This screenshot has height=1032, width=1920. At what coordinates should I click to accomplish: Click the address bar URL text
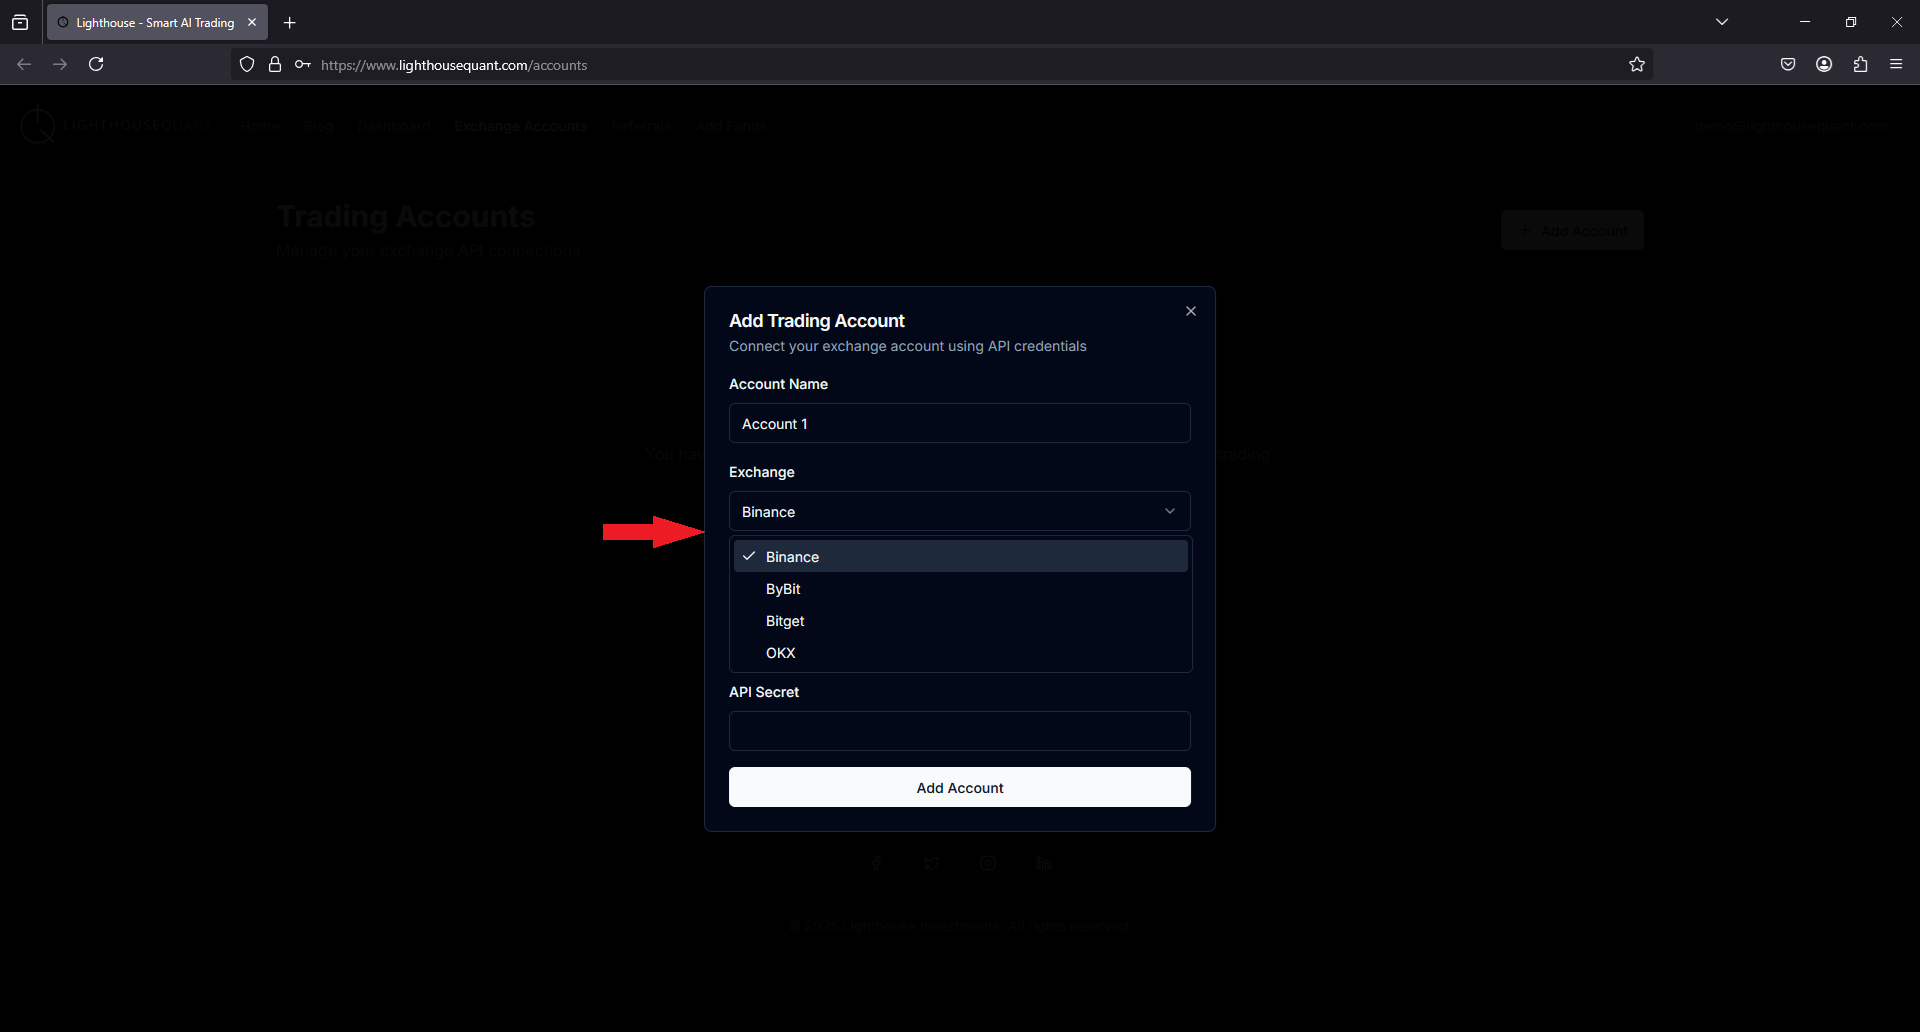coord(454,65)
